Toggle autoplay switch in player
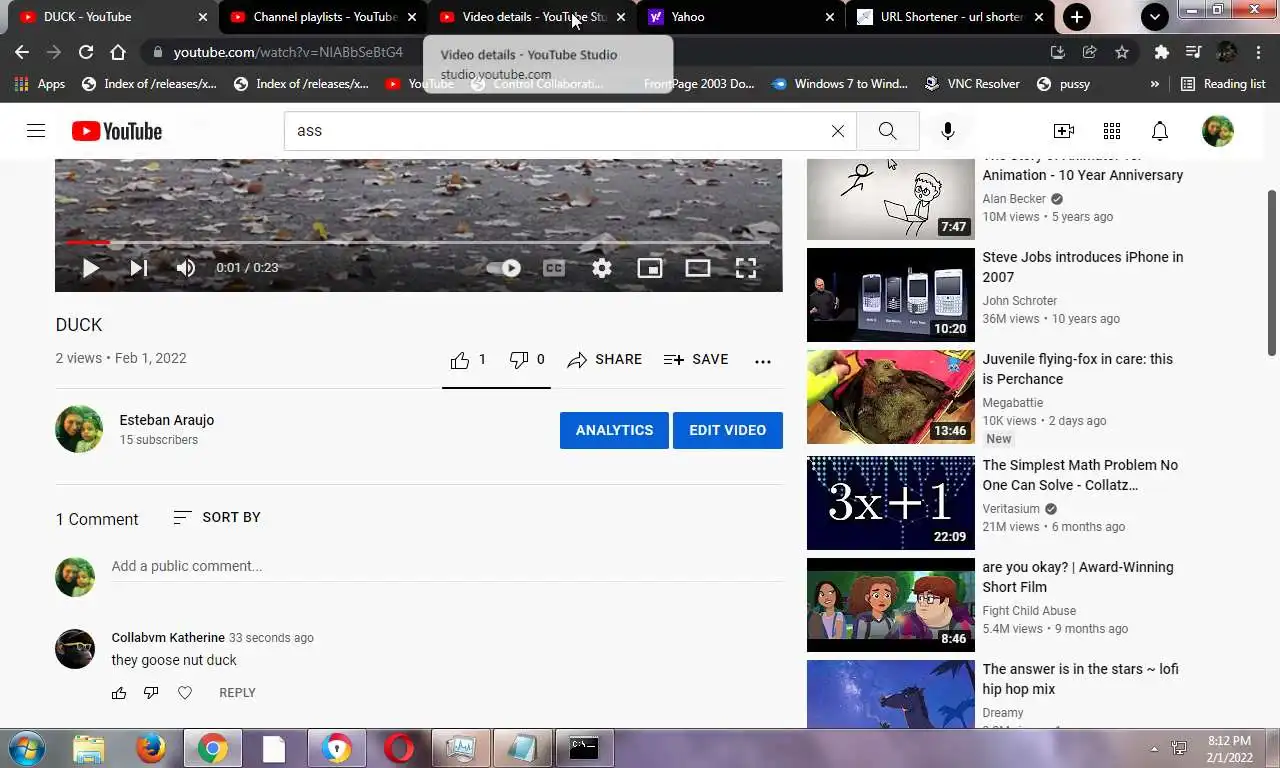Viewport: 1280px width, 768px height. 504,268
